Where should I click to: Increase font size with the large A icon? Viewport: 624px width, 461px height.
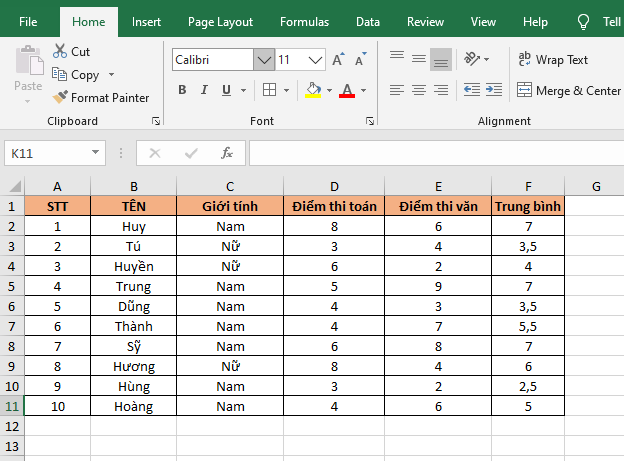click(x=338, y=60)
